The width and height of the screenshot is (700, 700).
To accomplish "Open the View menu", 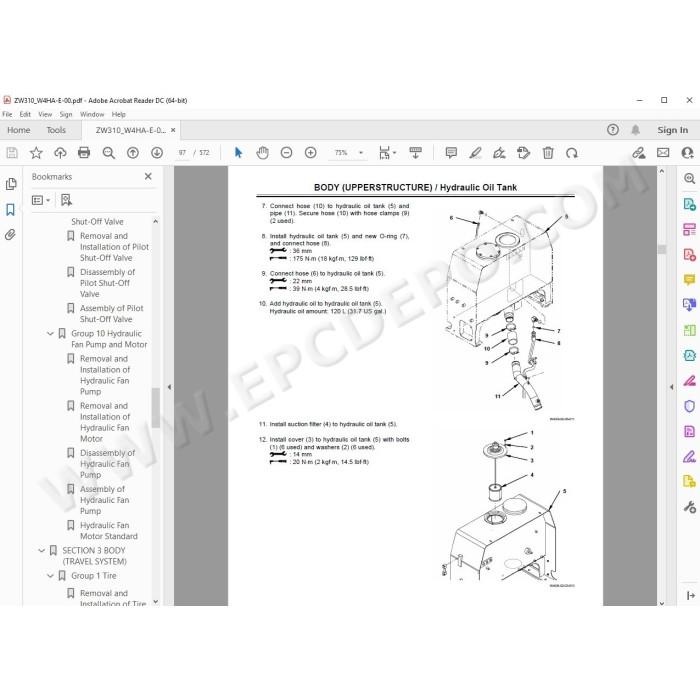I will click(x=45, y=114).
